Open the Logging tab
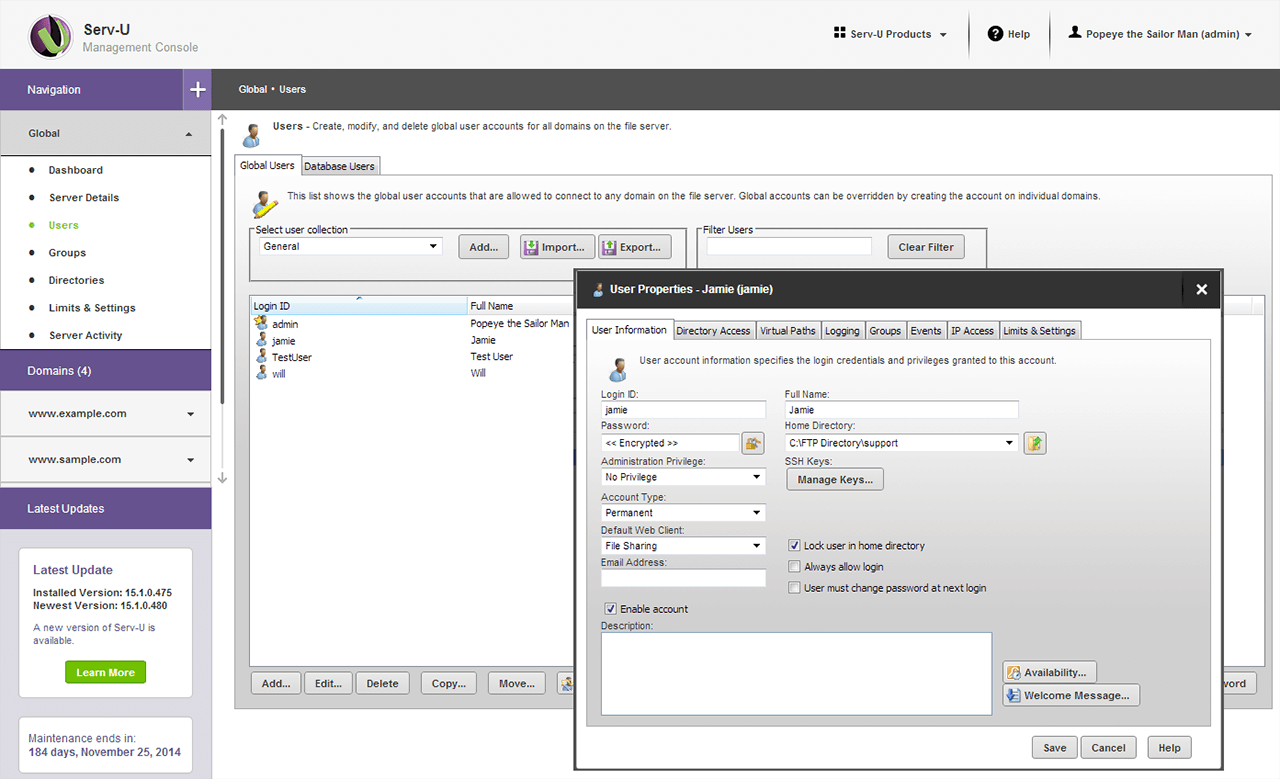The image size is (1280, 779). (x=842, y=331)
